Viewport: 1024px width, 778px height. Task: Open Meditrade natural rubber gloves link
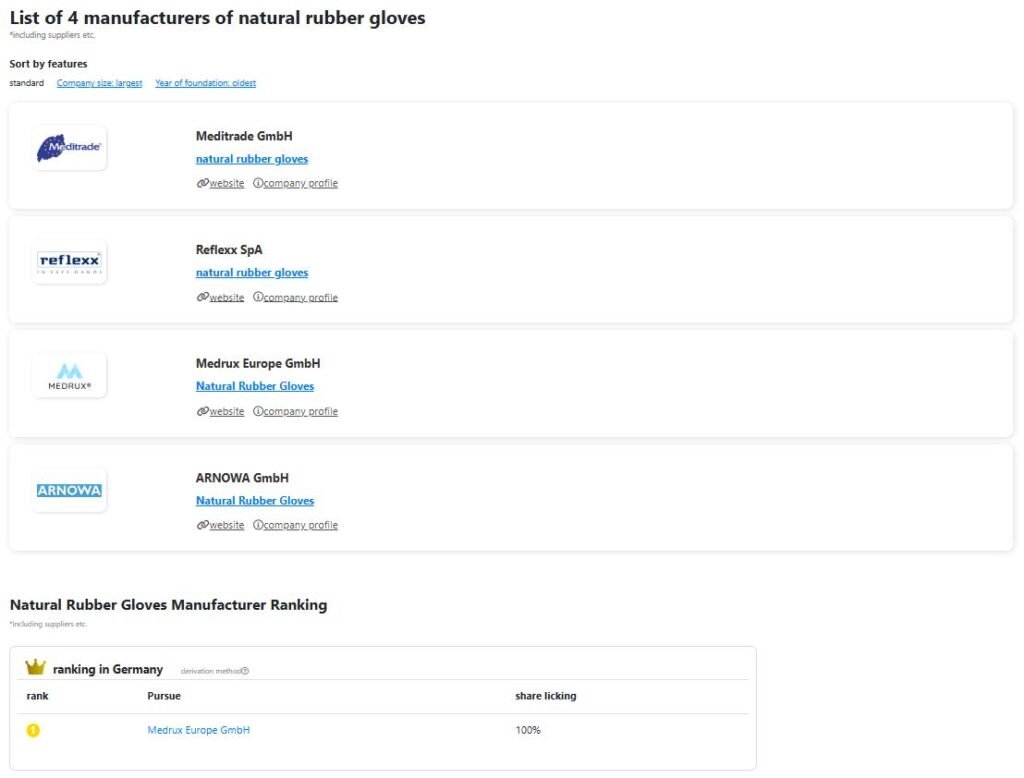click(x=252, y=159)
